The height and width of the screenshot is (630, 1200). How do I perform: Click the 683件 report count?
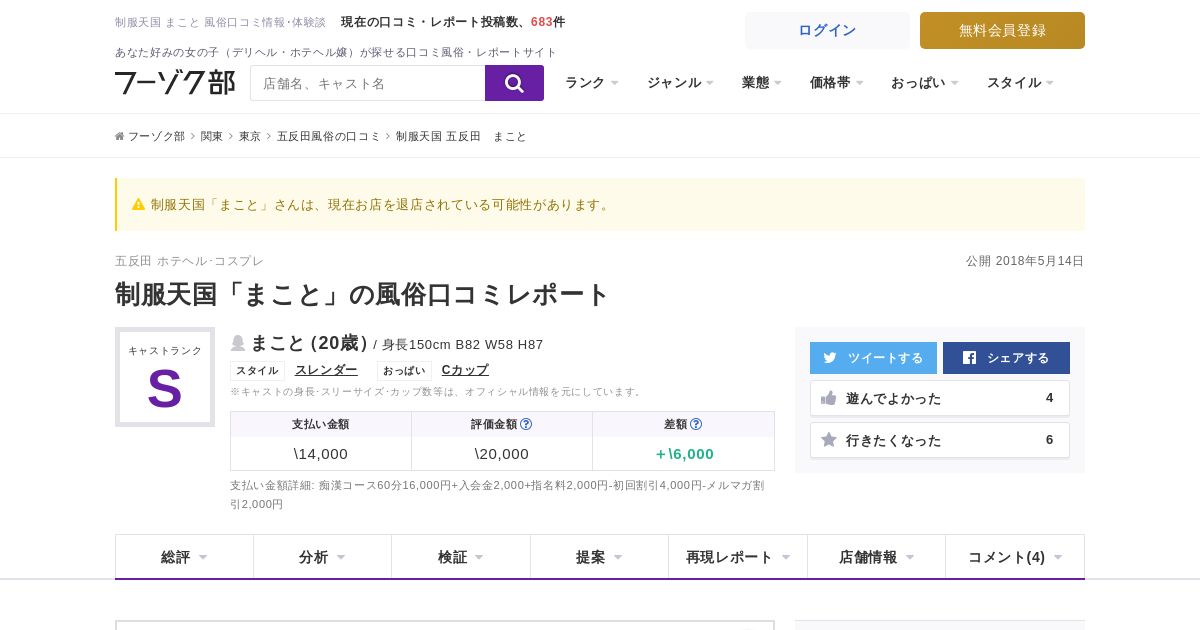pyautogui.click(x=548, y=22)
